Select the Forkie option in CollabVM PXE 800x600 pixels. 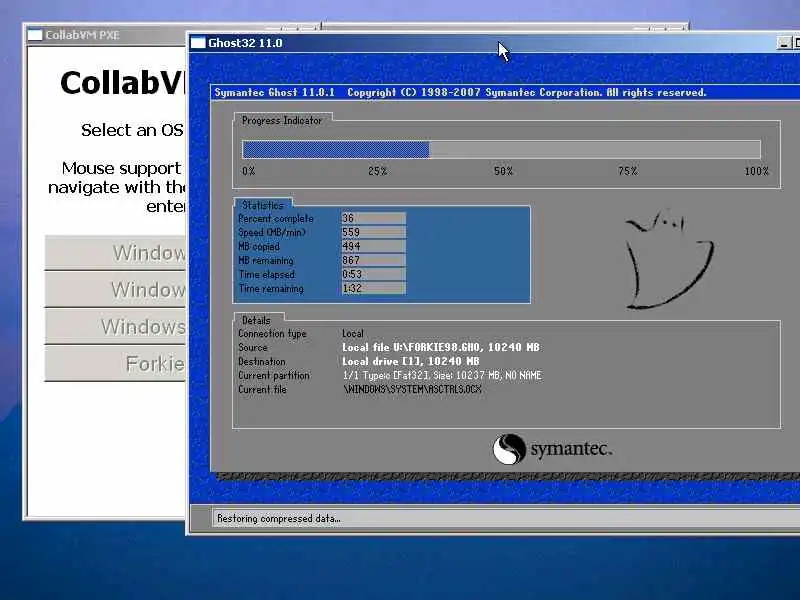coord(116,363)
